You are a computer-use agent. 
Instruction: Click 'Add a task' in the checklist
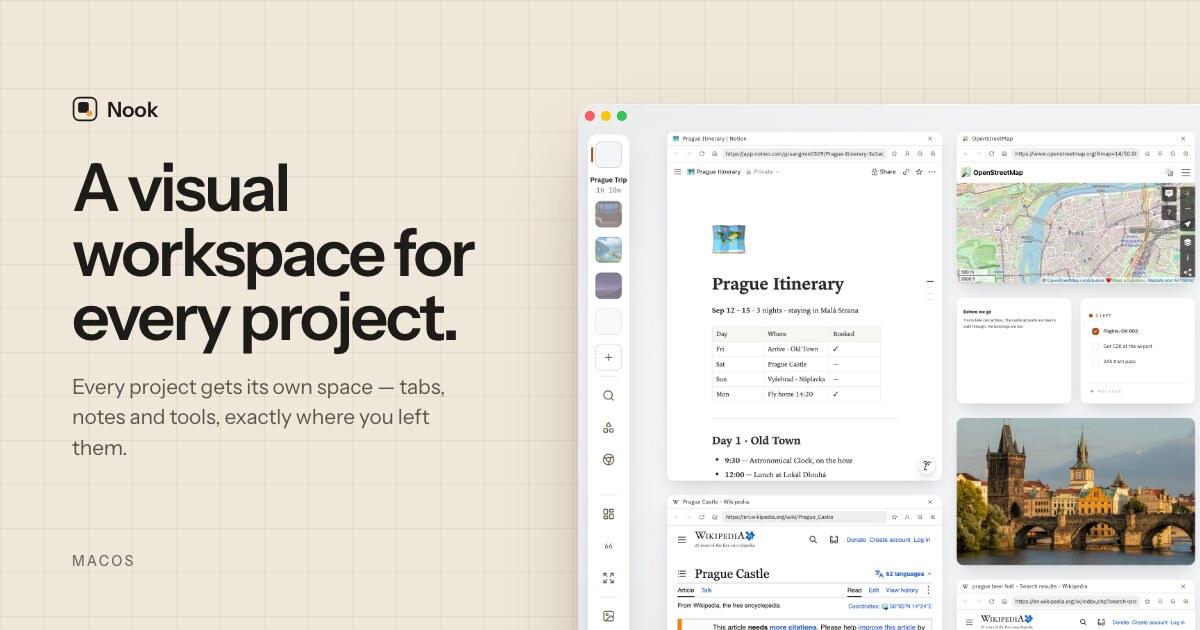(1108, 391)
